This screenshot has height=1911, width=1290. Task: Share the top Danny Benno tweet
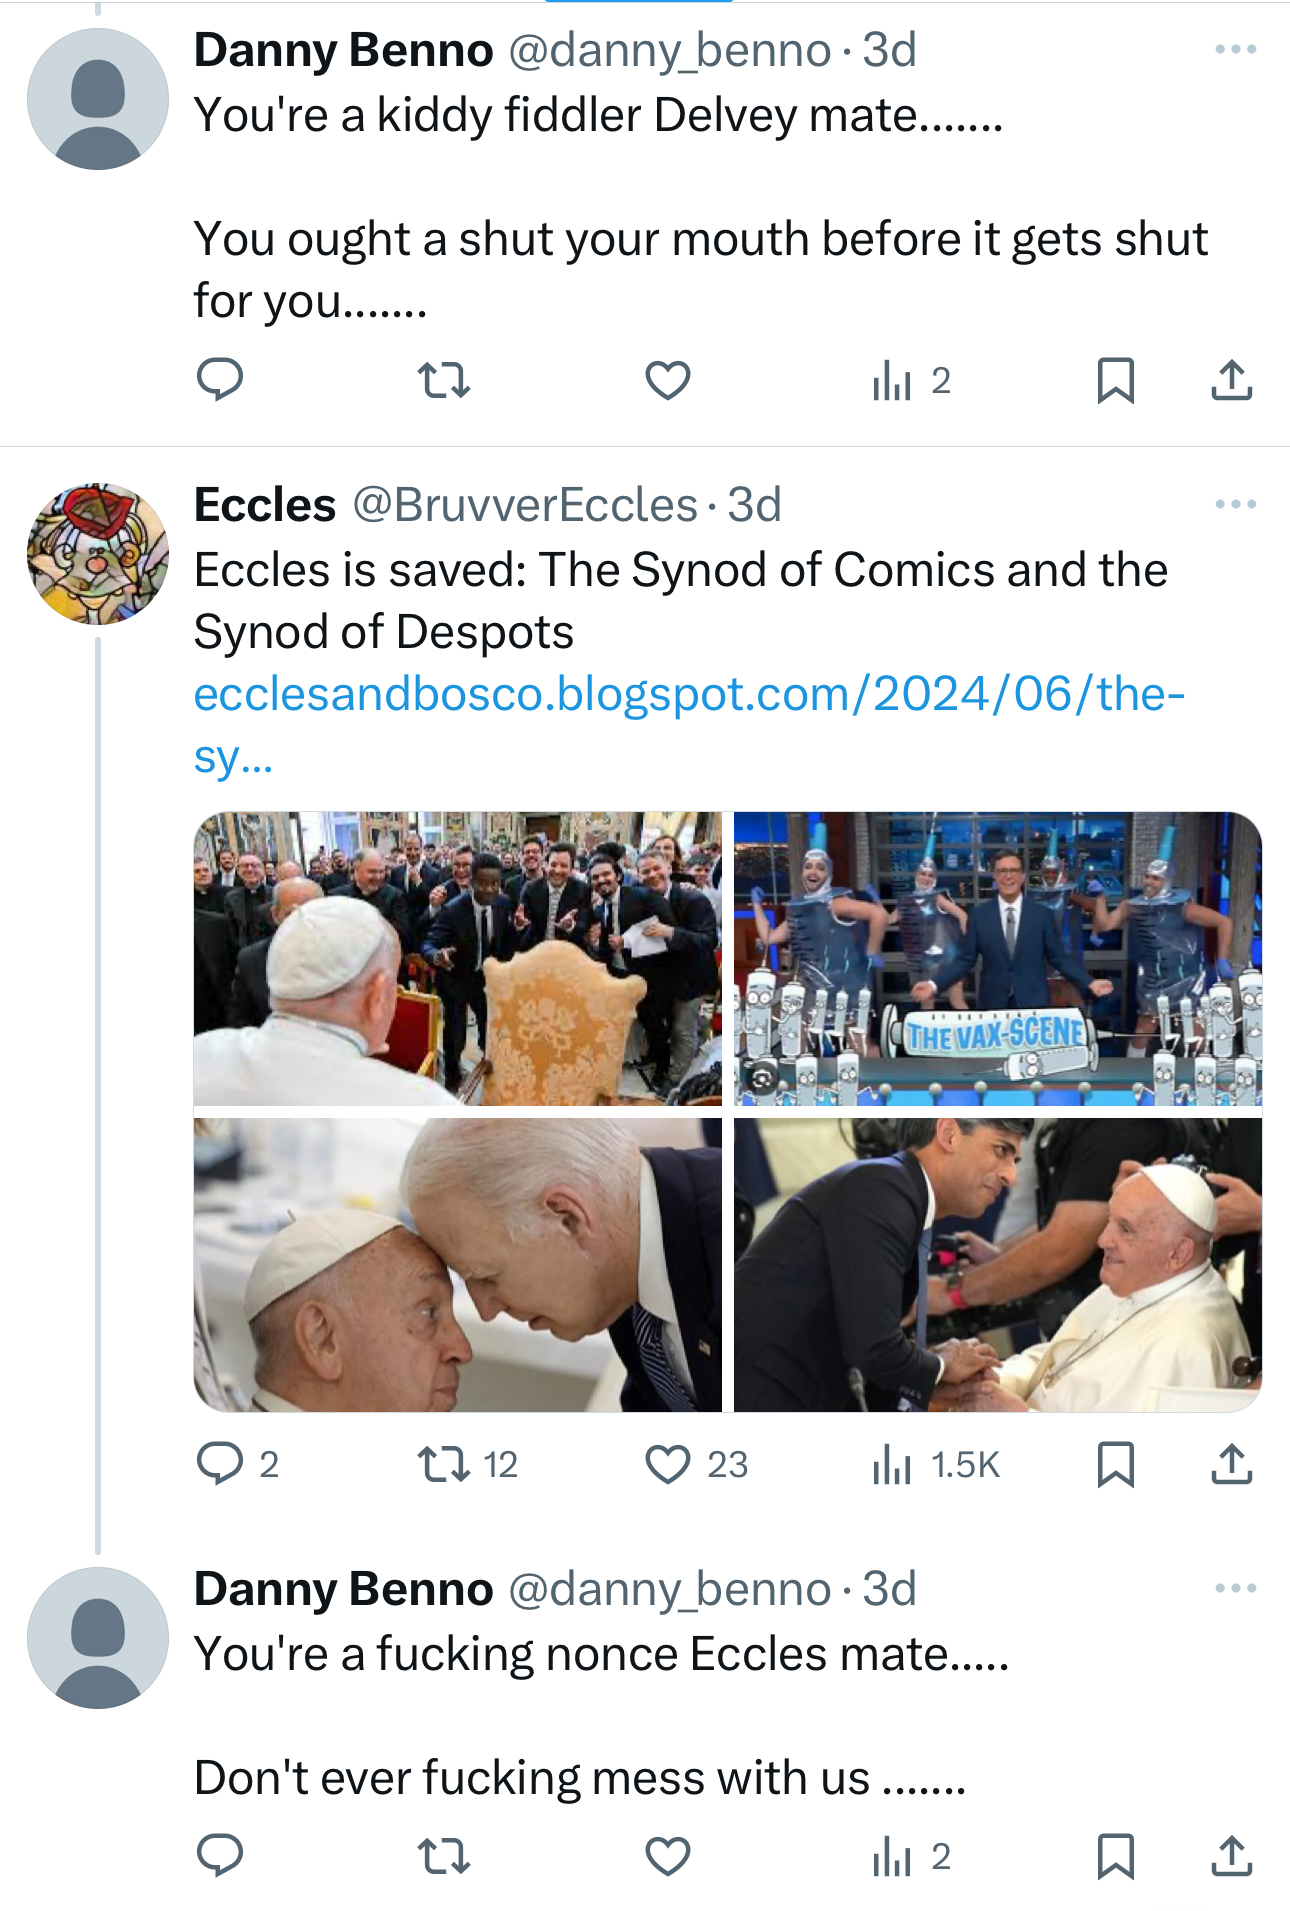click(x=1231, y=380)
